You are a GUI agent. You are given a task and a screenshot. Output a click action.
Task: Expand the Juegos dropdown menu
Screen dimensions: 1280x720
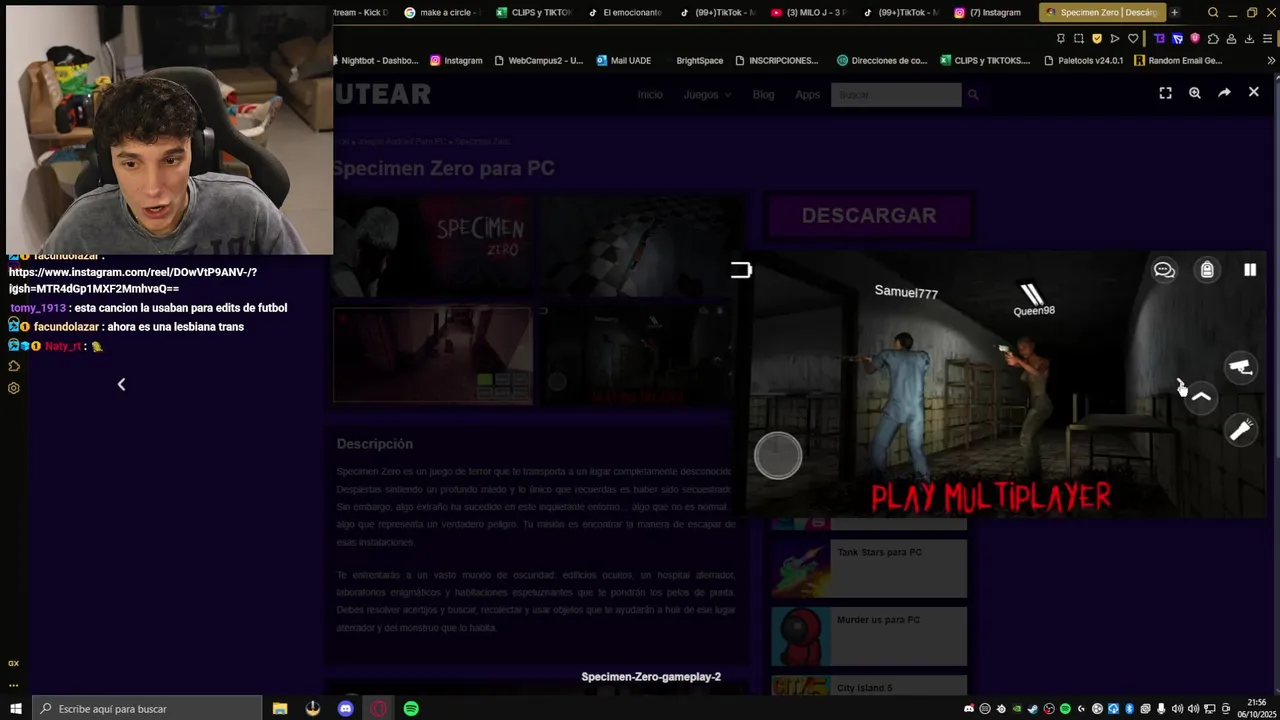707,94
